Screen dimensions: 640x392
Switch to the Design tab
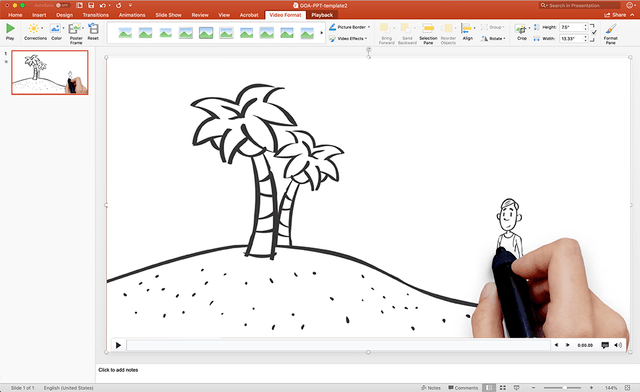point(64,15)
